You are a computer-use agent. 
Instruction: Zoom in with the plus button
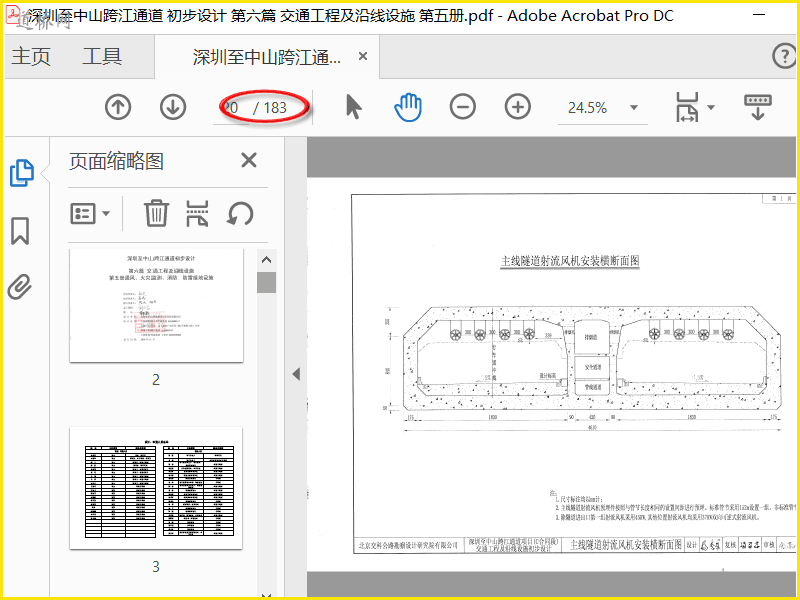coord(518,107)
